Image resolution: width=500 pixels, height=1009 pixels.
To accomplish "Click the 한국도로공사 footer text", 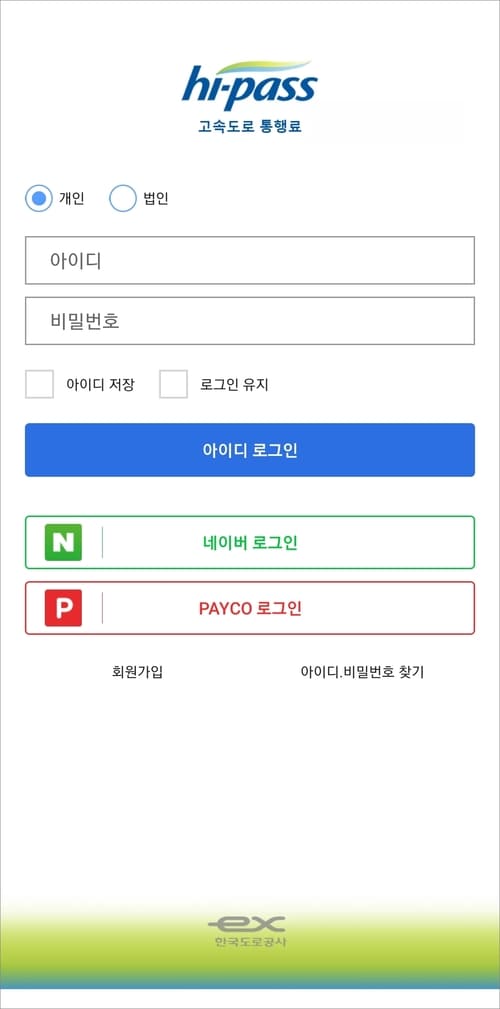I will click(250, 942).
